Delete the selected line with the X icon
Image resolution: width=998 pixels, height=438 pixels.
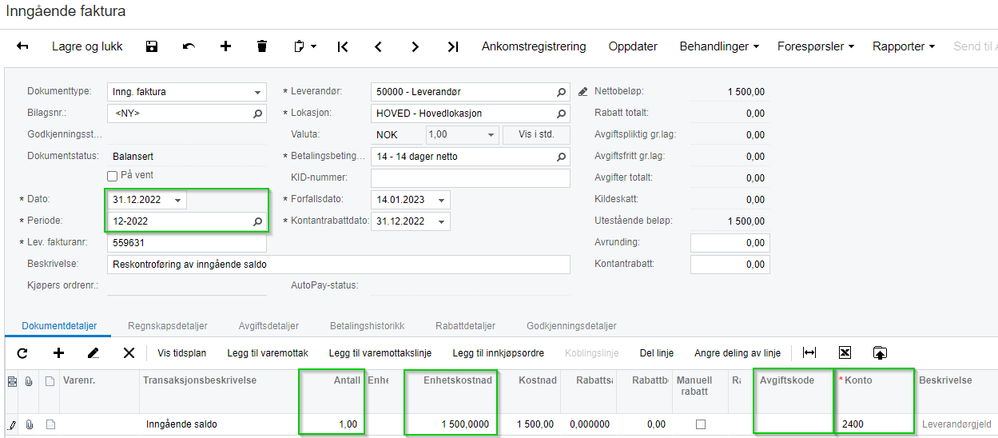(x=129, y=353)
